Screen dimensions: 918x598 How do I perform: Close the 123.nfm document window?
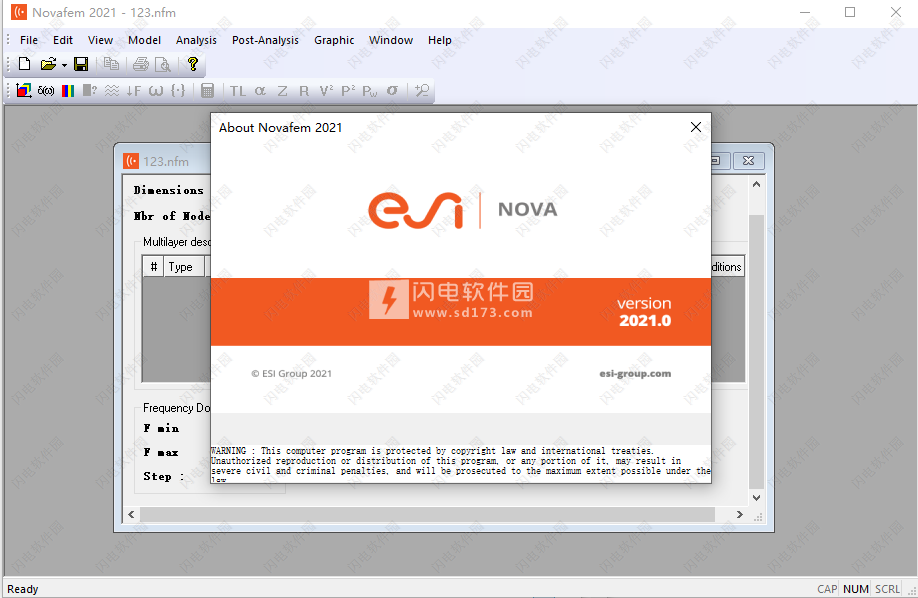point(748,160)
